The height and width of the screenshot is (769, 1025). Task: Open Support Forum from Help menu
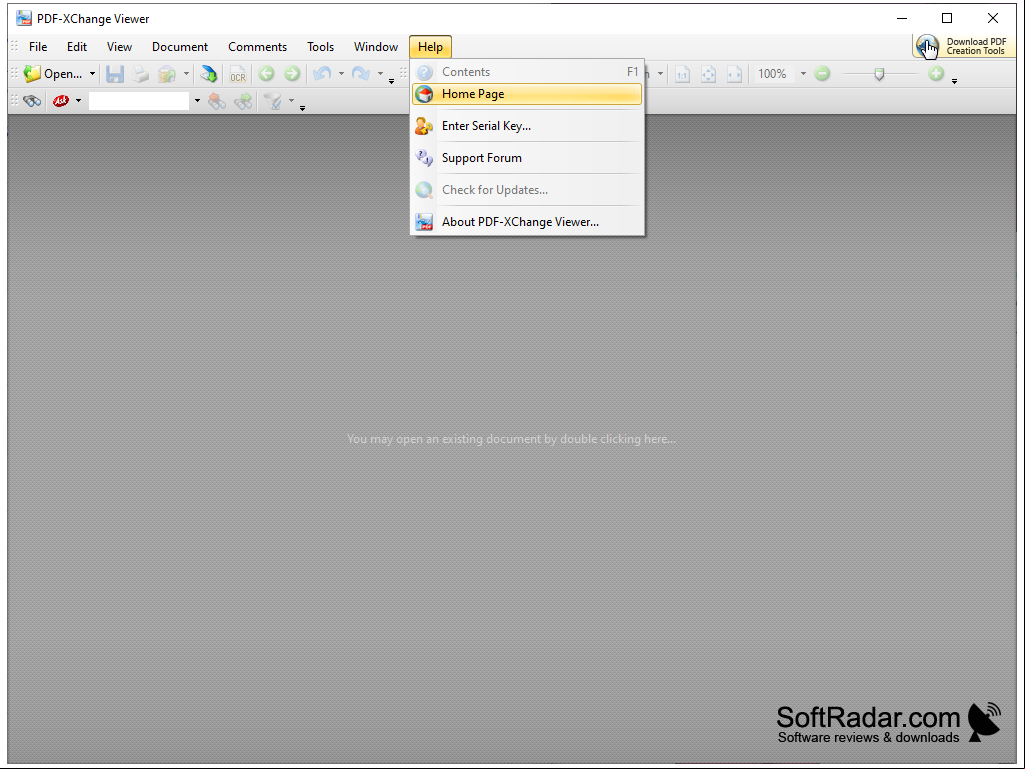[527, 158]
